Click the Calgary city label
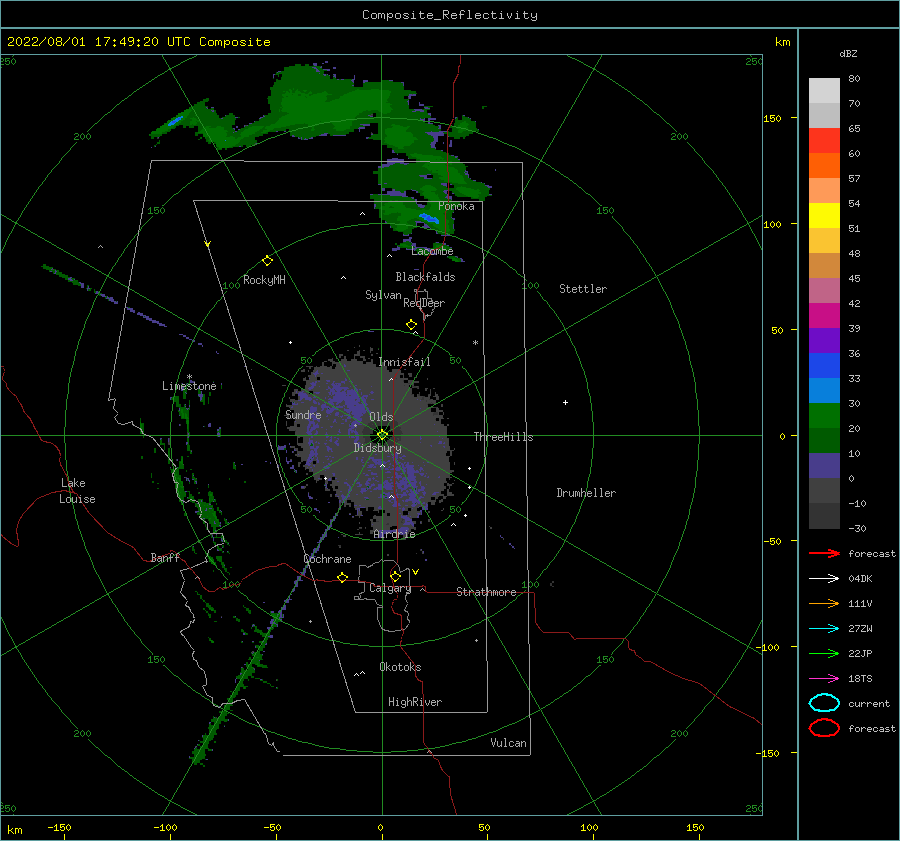900x841 pixels. click(x=390, y=588)
